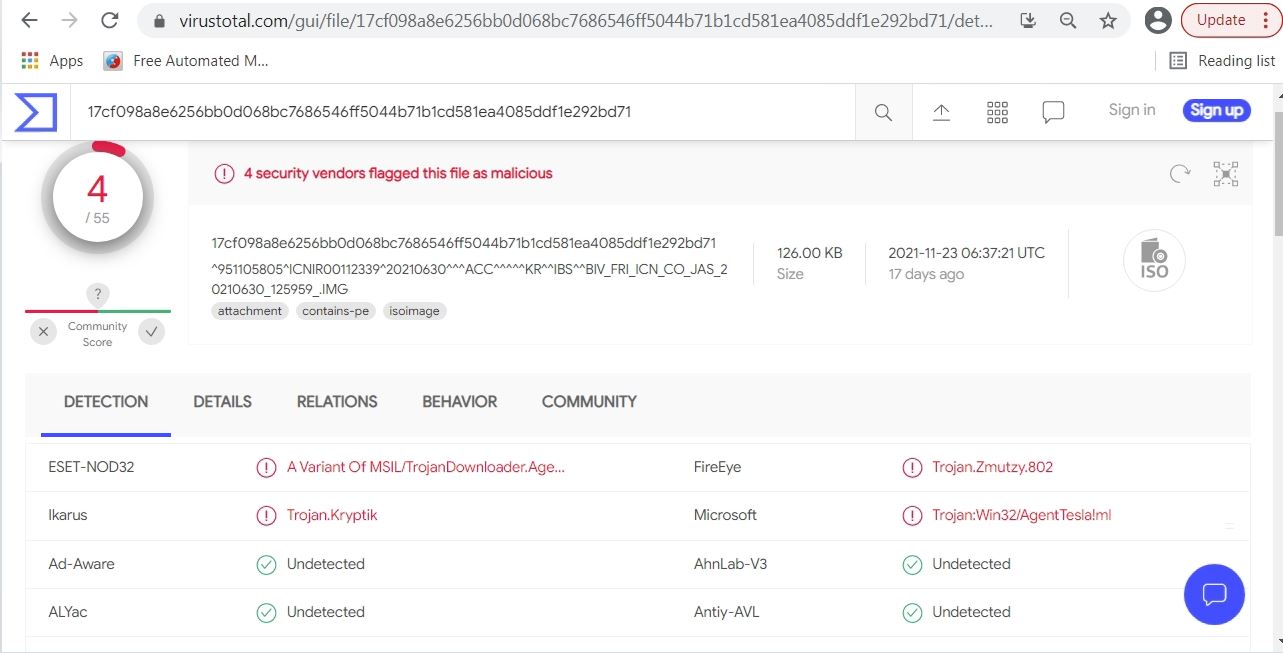Open the floating chat bubble button
Image resolution: width=1283 pixels, height=653 pixels.
1214,594
